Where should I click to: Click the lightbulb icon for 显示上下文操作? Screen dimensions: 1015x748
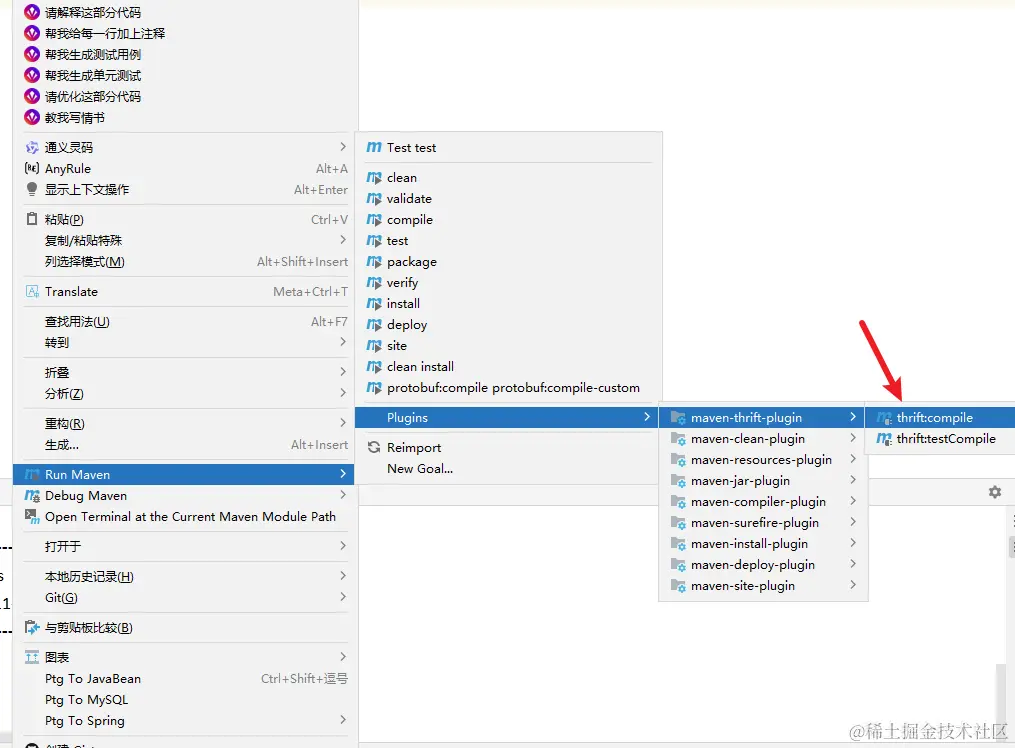tap(32, 189)
